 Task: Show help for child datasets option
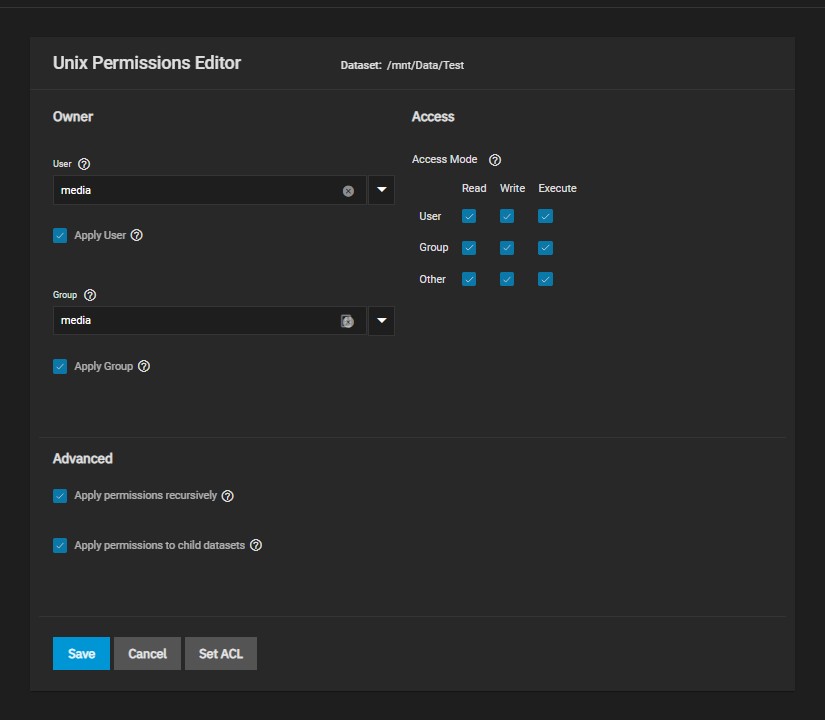pyautogui.click(x=256, y=545)
